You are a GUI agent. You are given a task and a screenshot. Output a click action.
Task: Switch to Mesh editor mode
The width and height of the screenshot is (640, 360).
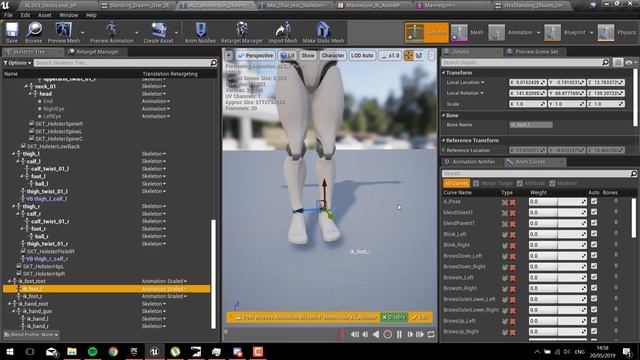point(467,33)
